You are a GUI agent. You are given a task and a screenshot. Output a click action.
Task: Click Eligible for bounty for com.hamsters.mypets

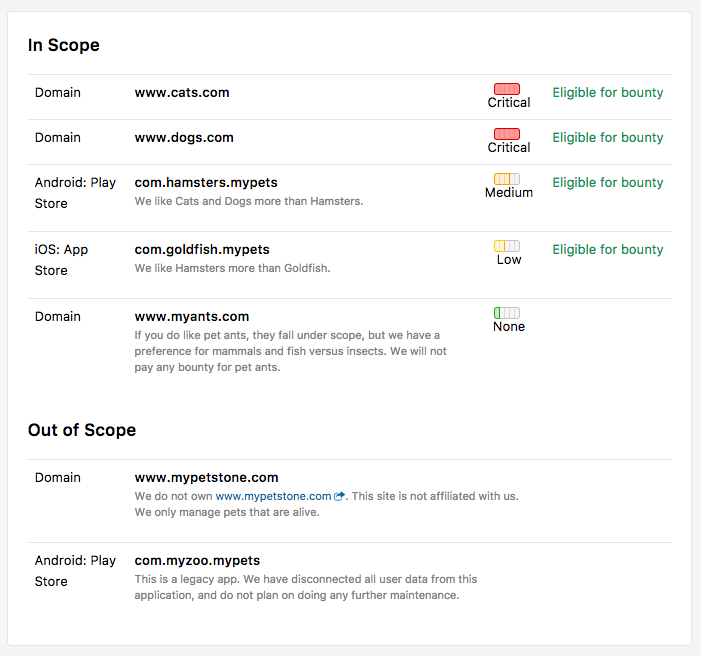(x=607, y=183)
